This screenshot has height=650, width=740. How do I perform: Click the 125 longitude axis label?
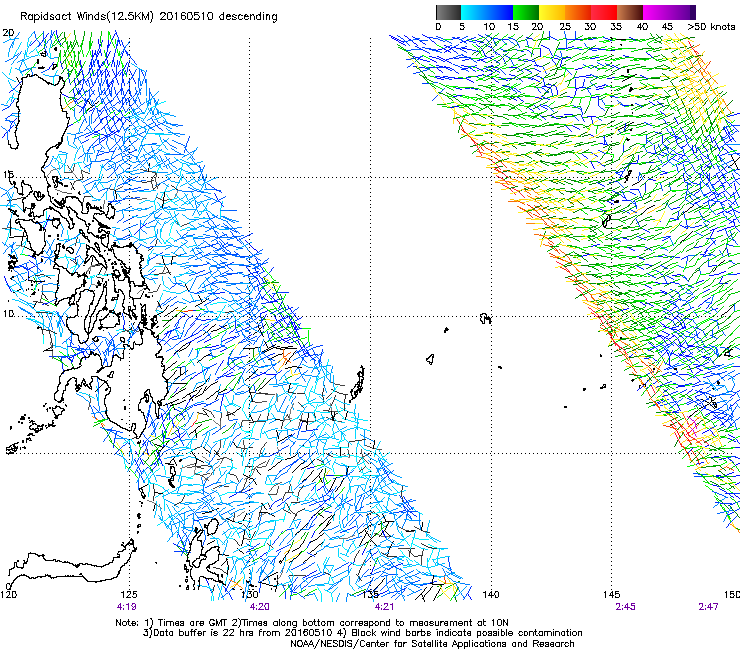pos(129,594)
